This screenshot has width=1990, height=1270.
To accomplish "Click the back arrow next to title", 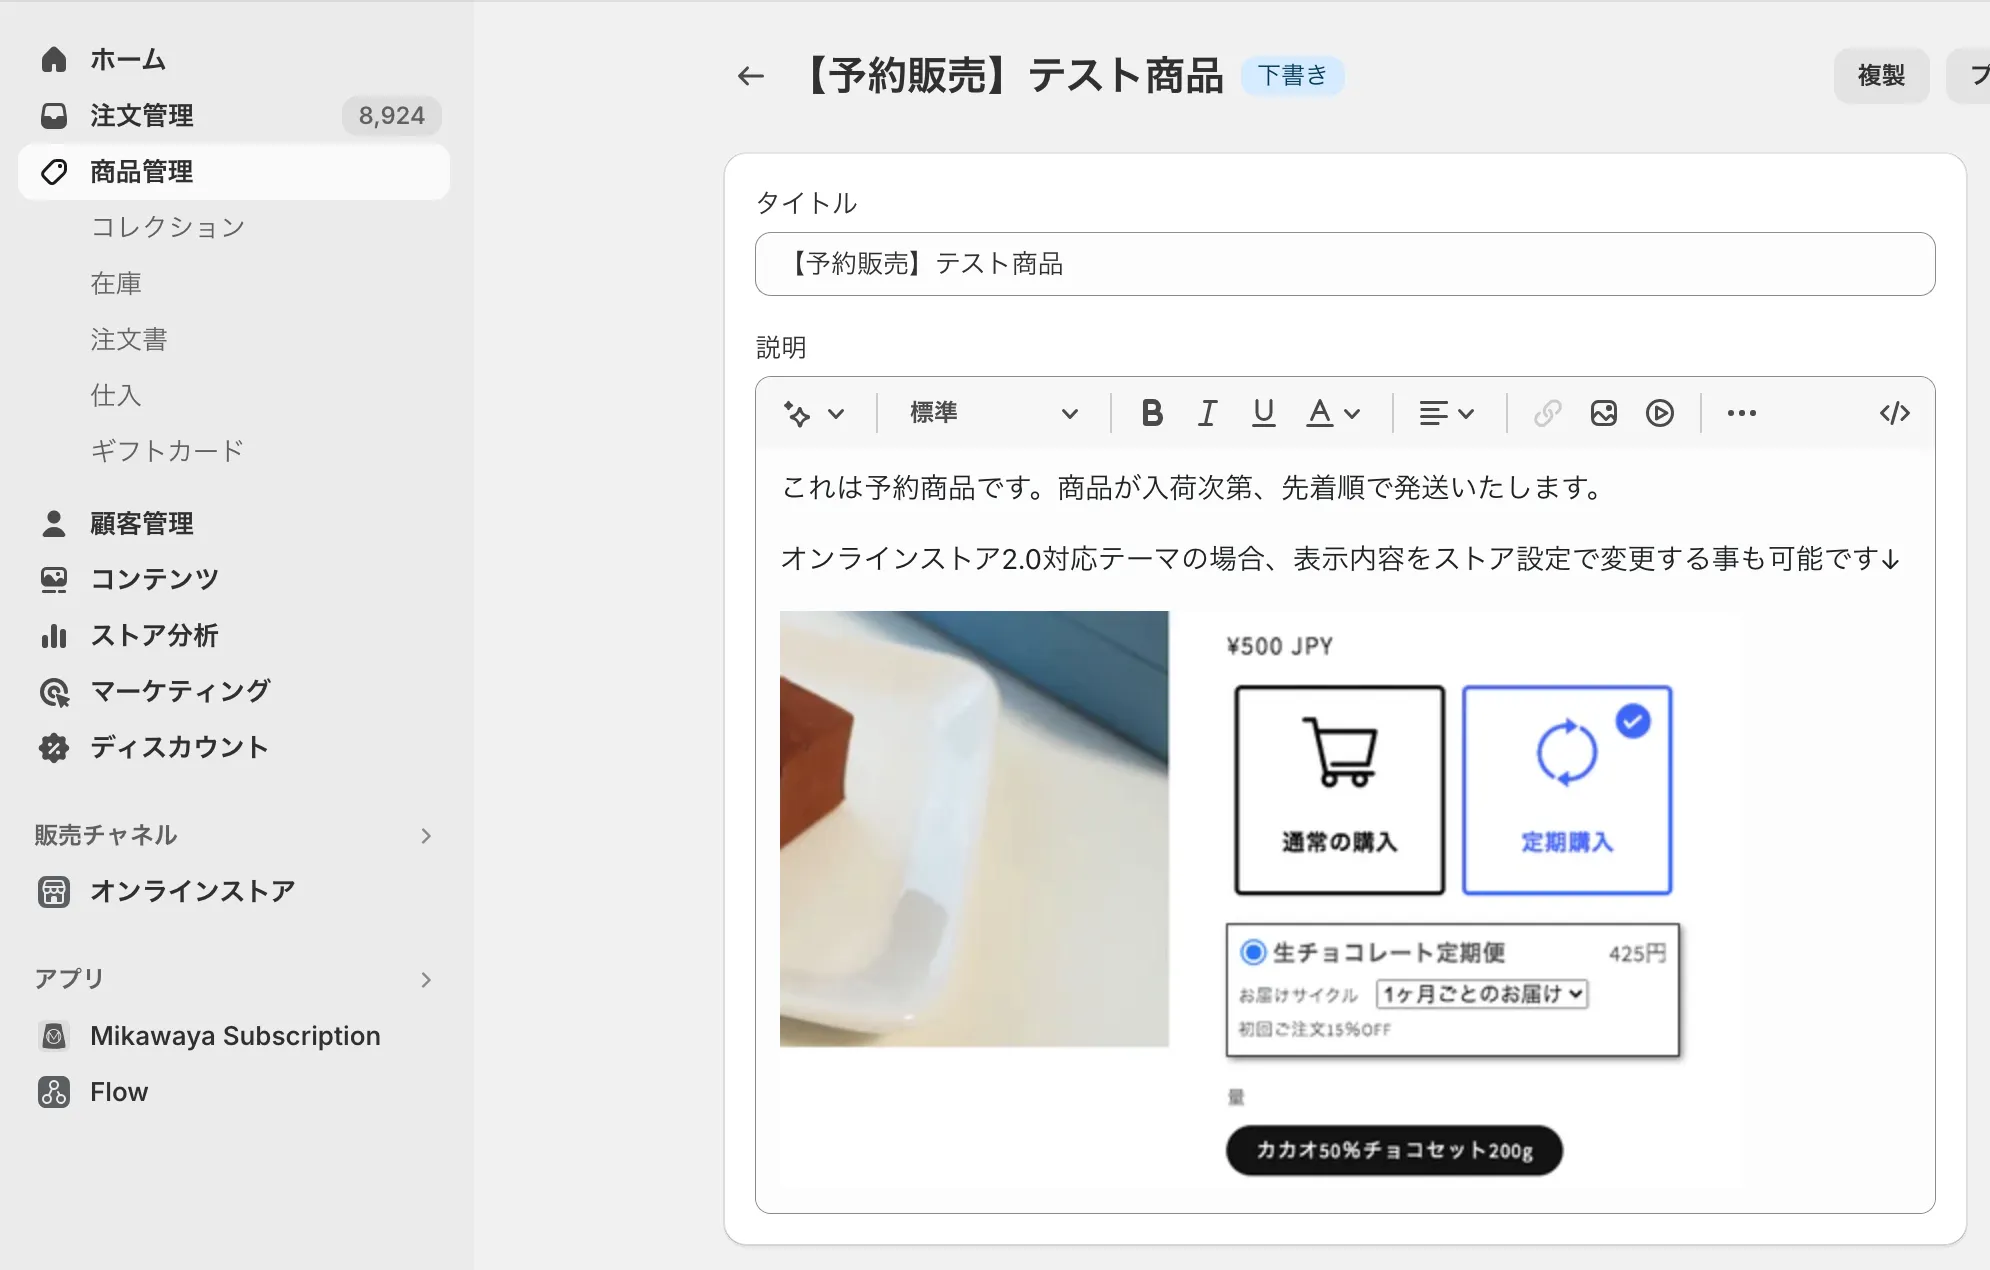I will tap(750, 76).
